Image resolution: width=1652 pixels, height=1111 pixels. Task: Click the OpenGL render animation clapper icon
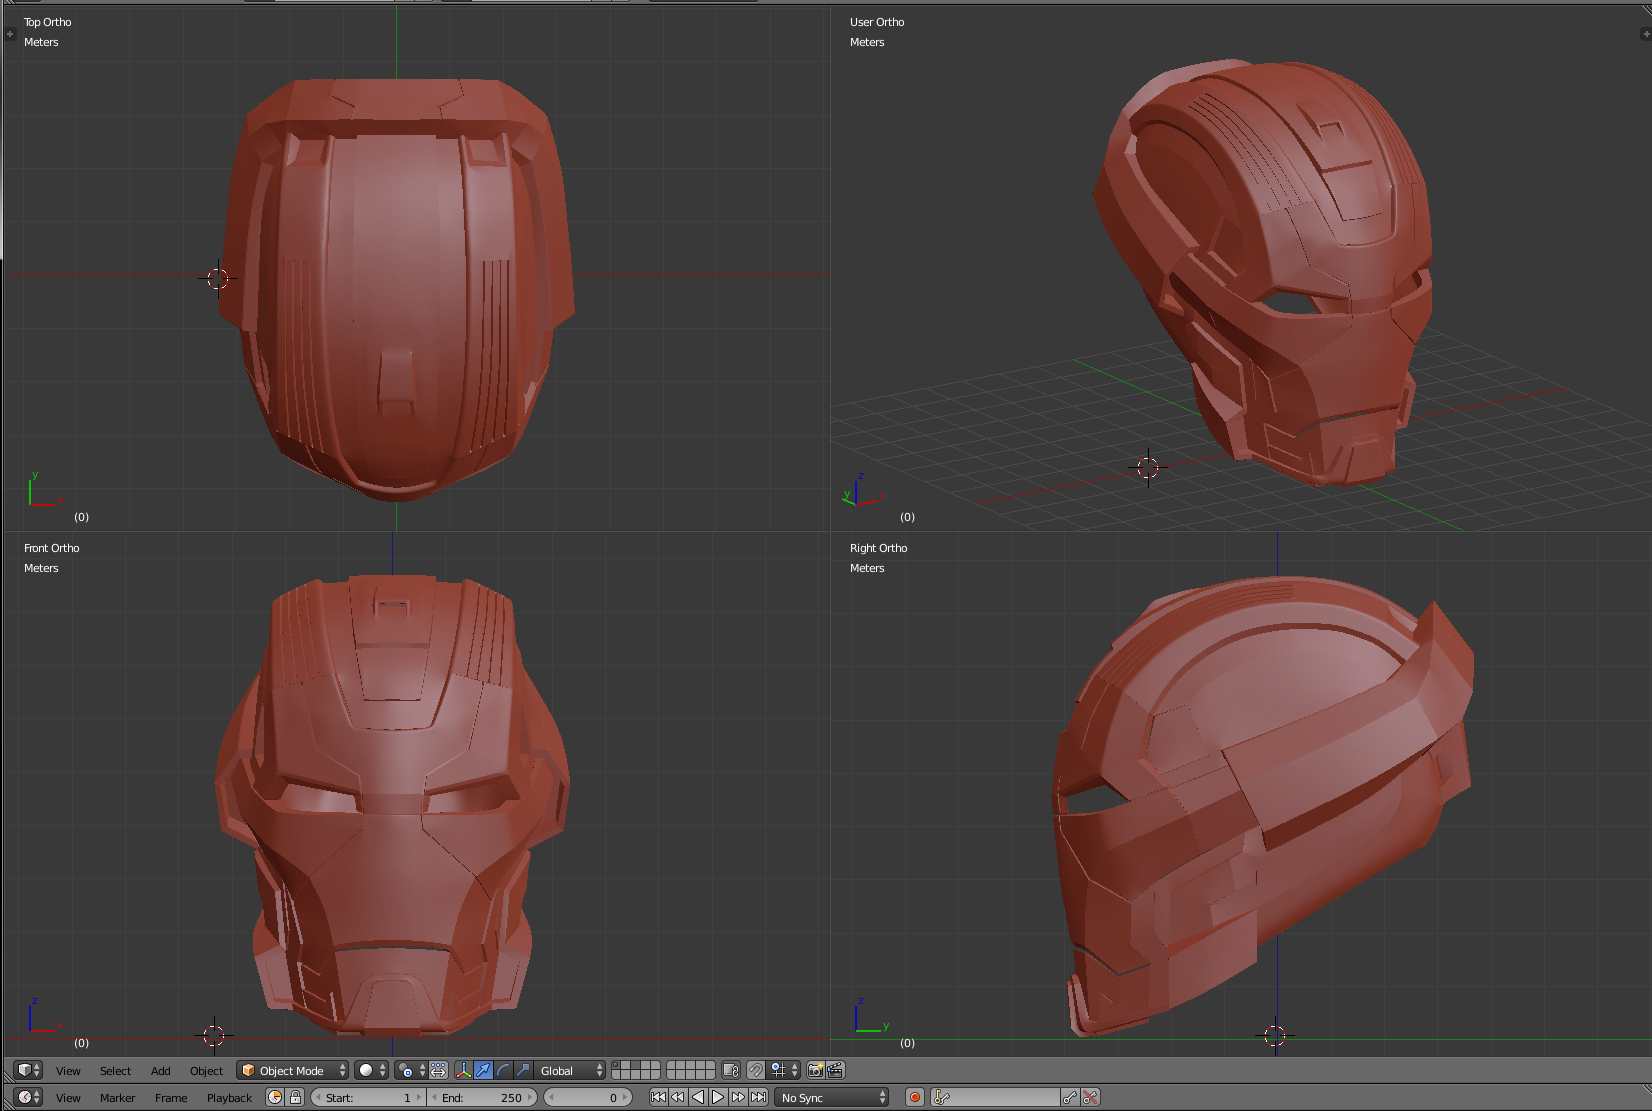click(x=835, y=1070)
